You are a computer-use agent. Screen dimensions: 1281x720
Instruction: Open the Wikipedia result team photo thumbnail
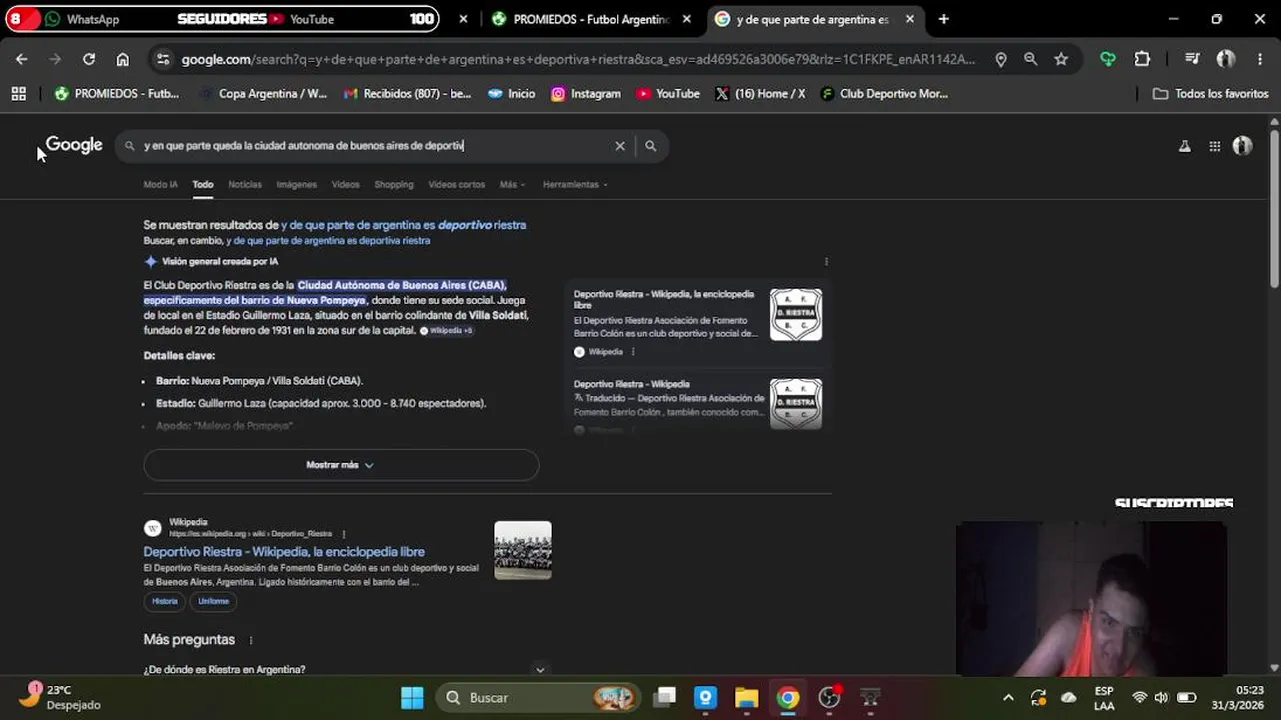click(523, 550)
